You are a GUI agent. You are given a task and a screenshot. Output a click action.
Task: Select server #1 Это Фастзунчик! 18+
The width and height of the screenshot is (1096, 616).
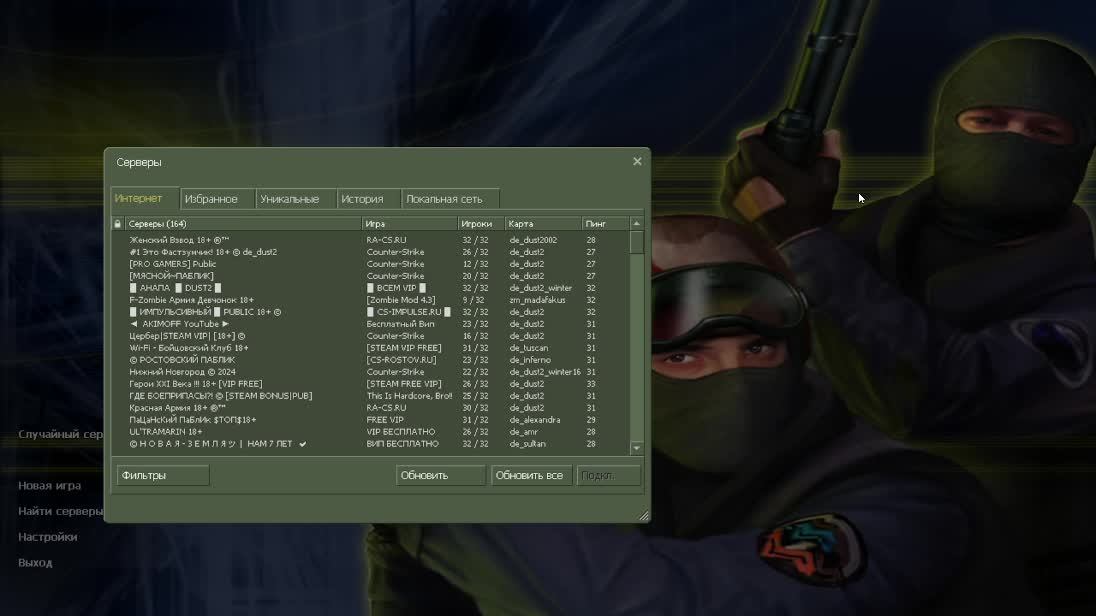point(370,252)
